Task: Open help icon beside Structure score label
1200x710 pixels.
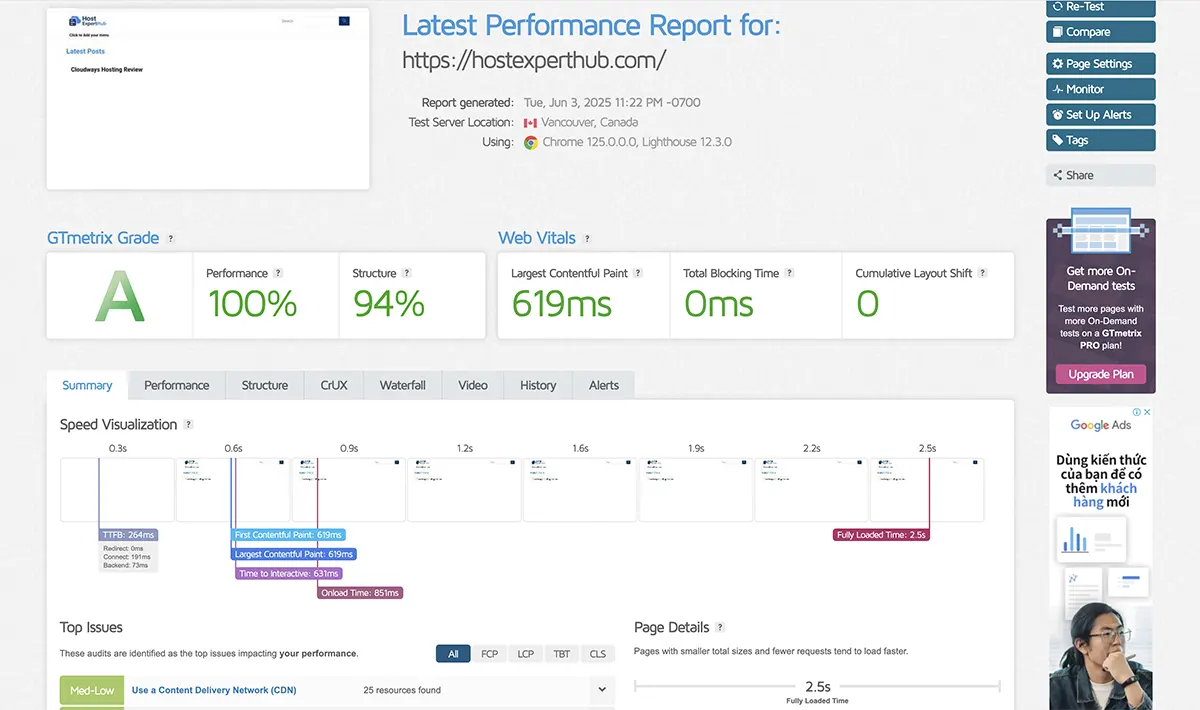Action: click(407, 273)
